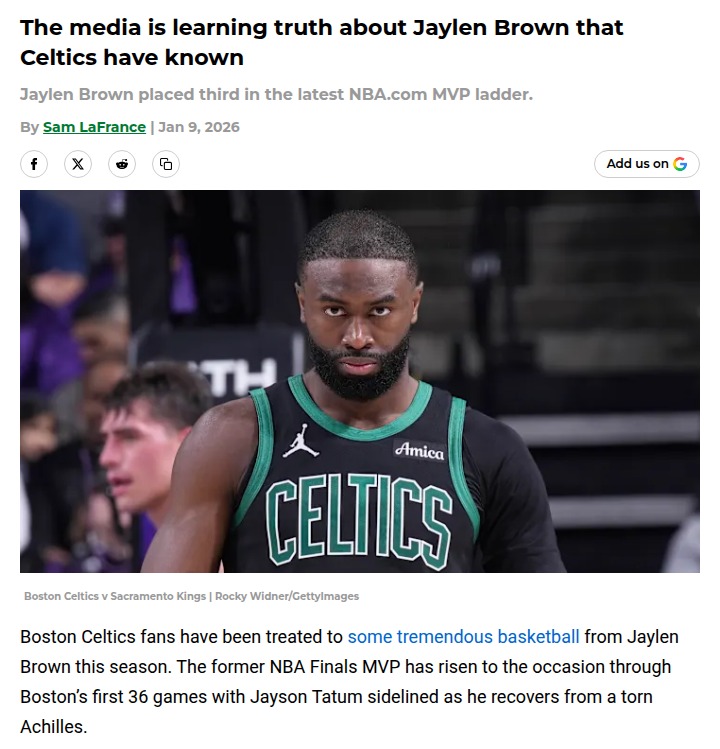Screen dimensions: 720x749
Task: Click the Rocky Widner/GettyImages photo credit
Action: click(x=287, y=596)
